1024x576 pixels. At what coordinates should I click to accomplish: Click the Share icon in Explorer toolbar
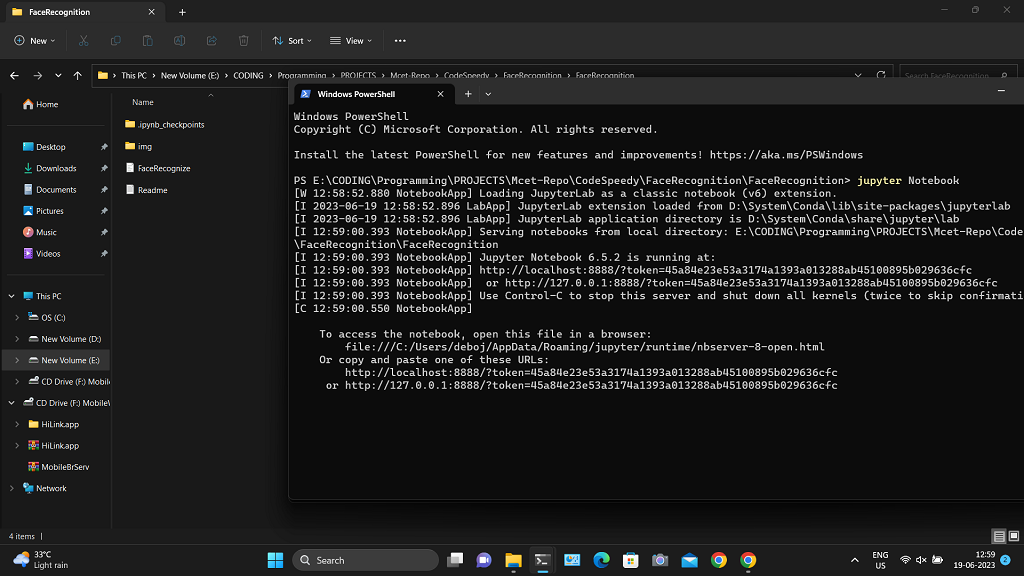coord(212,40)
